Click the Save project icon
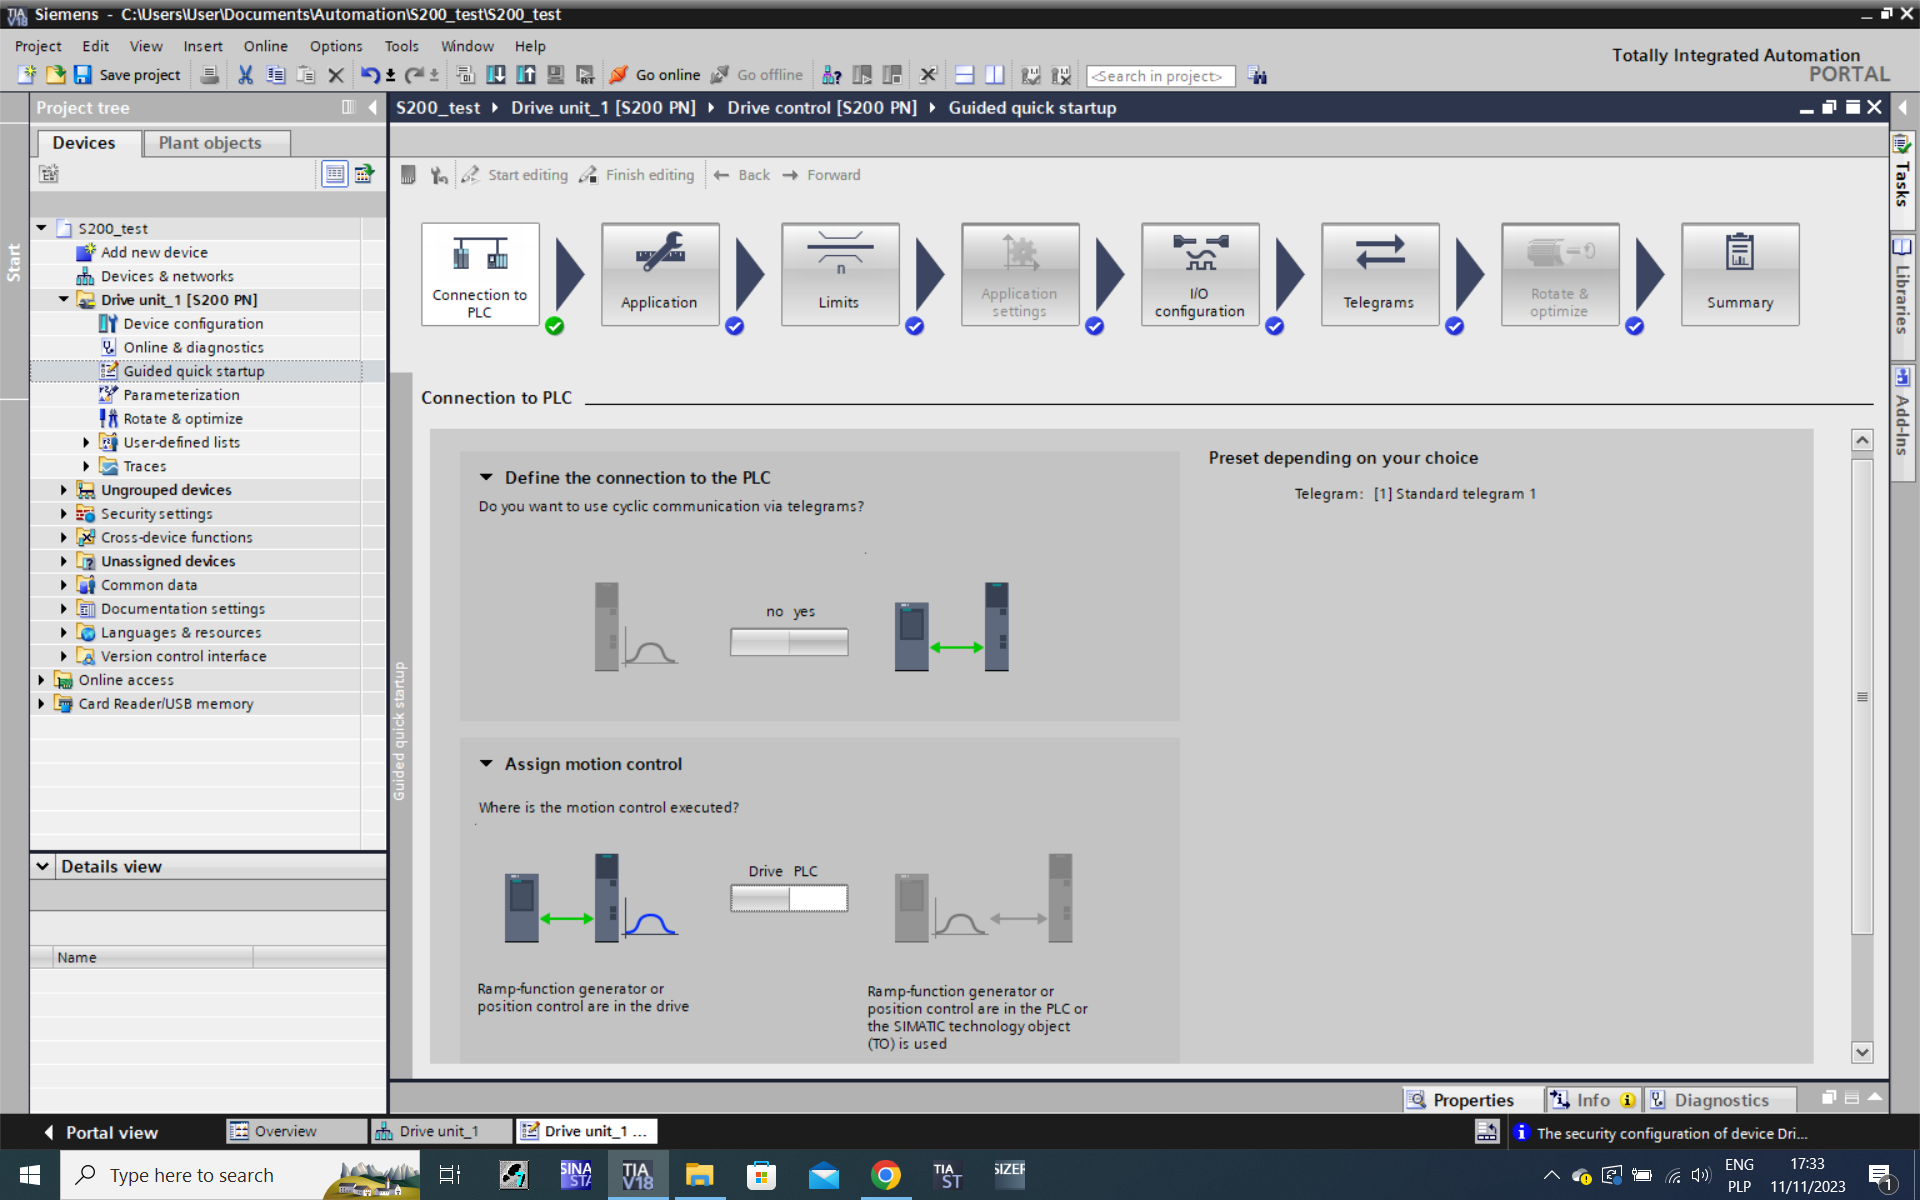The width and height of the screenshot is (1920, 1200). point(83,75)
